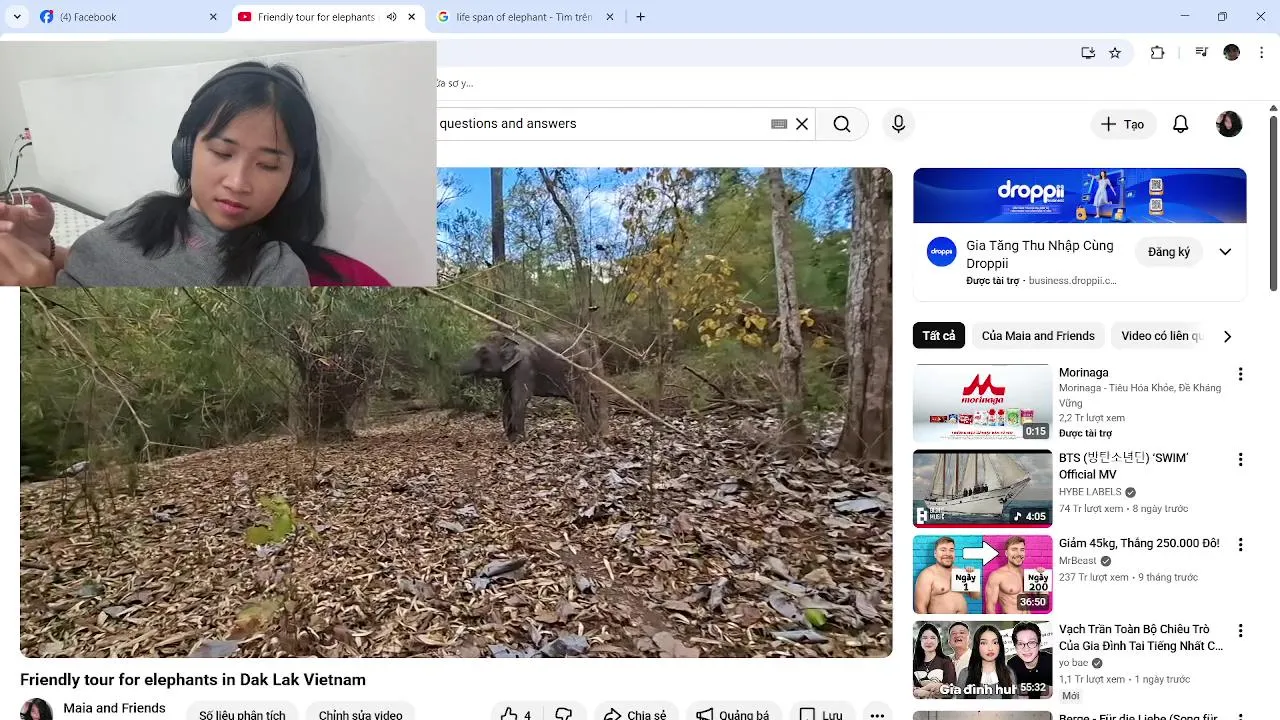Image resolution: width=1280 pixels, height=720 pixels.
Task: Start voice search with microphone icon
Action: click(x=898, y=124)
